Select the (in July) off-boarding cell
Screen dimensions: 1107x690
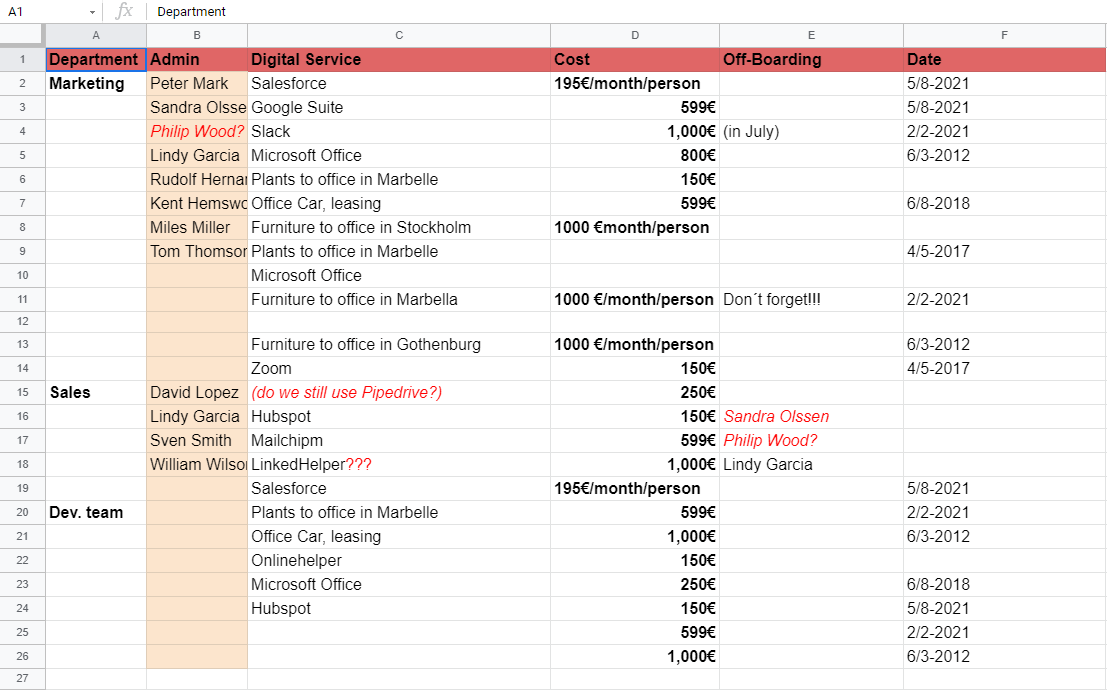point(811,131)
